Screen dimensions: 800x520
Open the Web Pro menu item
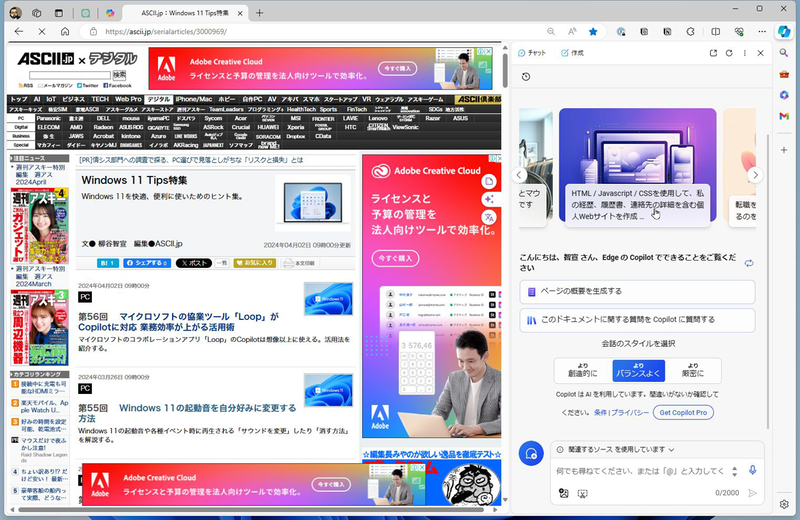point(128,100)
